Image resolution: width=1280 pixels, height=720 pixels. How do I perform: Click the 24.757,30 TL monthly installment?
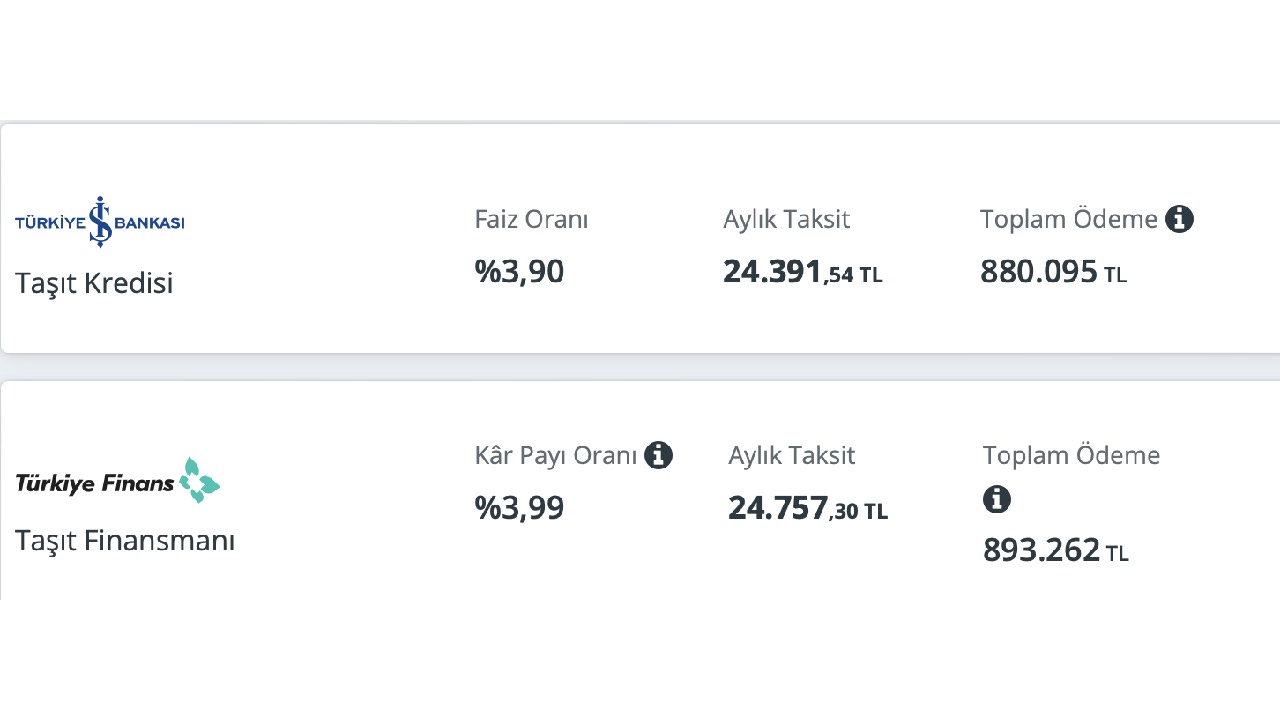(x=808, y=509)
